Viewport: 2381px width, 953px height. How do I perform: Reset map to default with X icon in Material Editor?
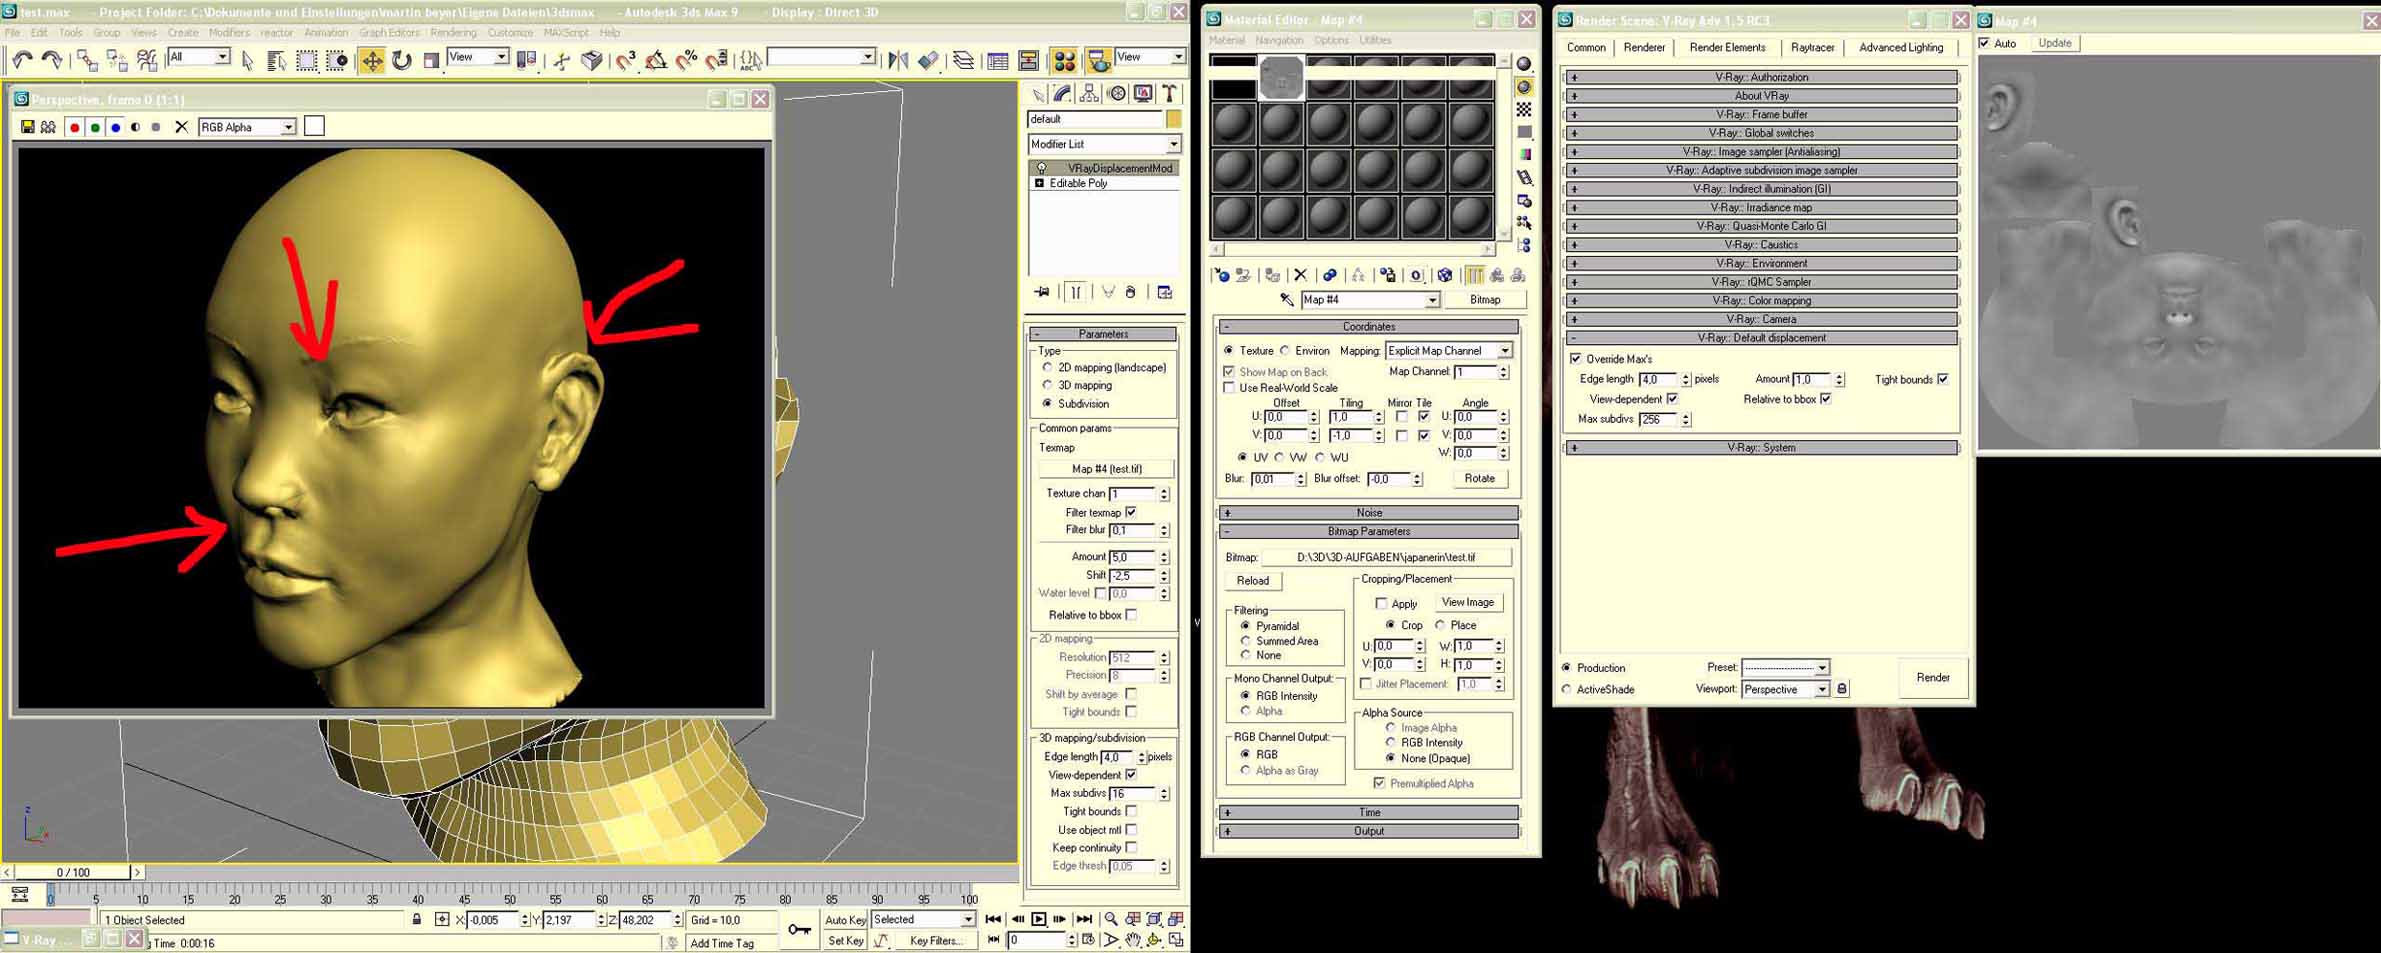coord(1300,275)
